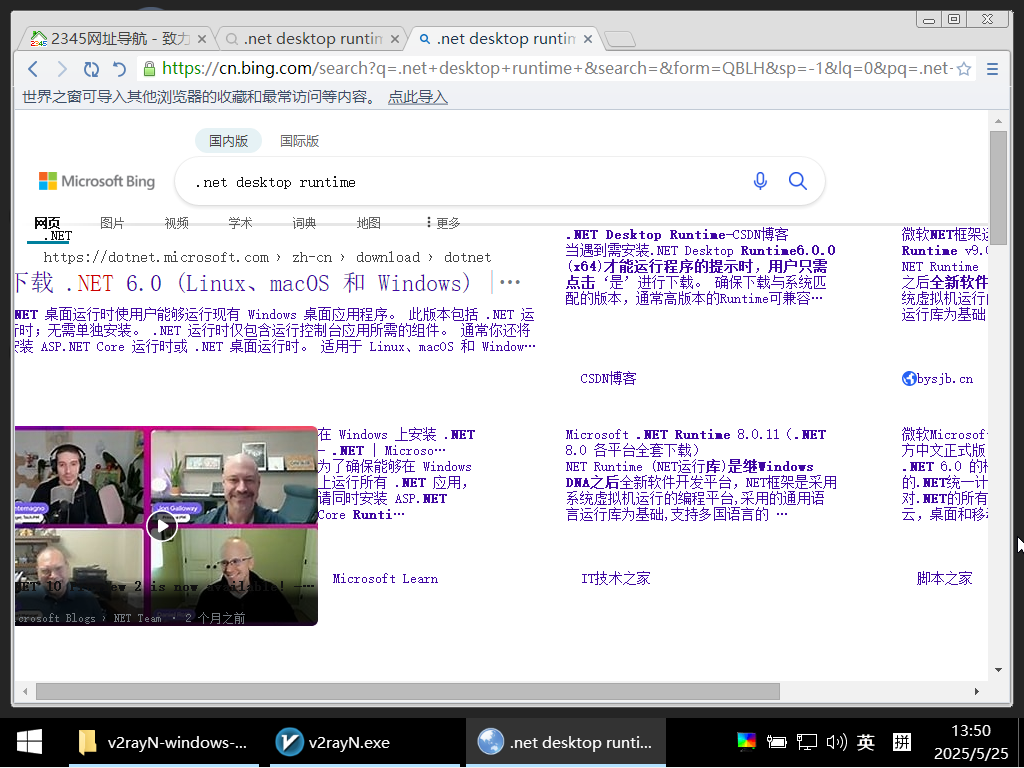This screenshot has width=1024, height=768.
Task: Click the vertical scrollbar up arrow
Action: click(x=998, y=121)
